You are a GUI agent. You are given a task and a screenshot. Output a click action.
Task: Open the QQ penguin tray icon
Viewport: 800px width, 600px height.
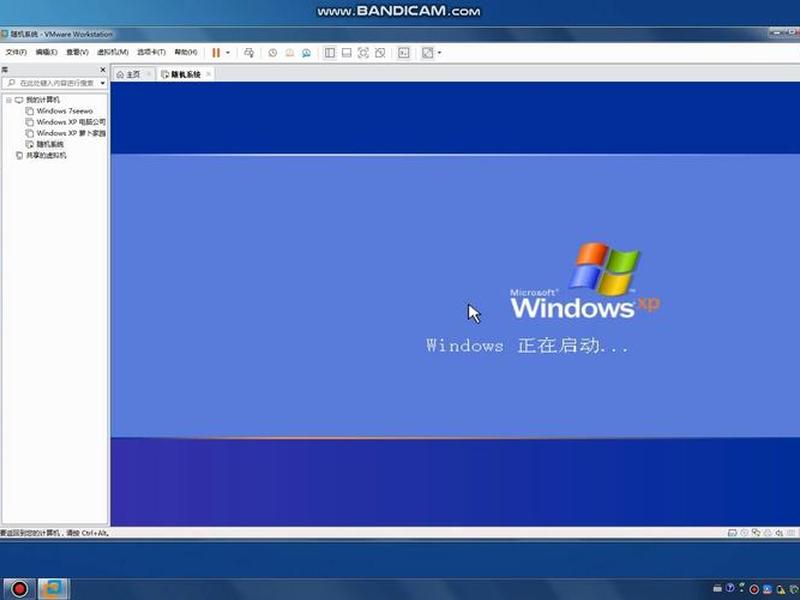(780, 590)
